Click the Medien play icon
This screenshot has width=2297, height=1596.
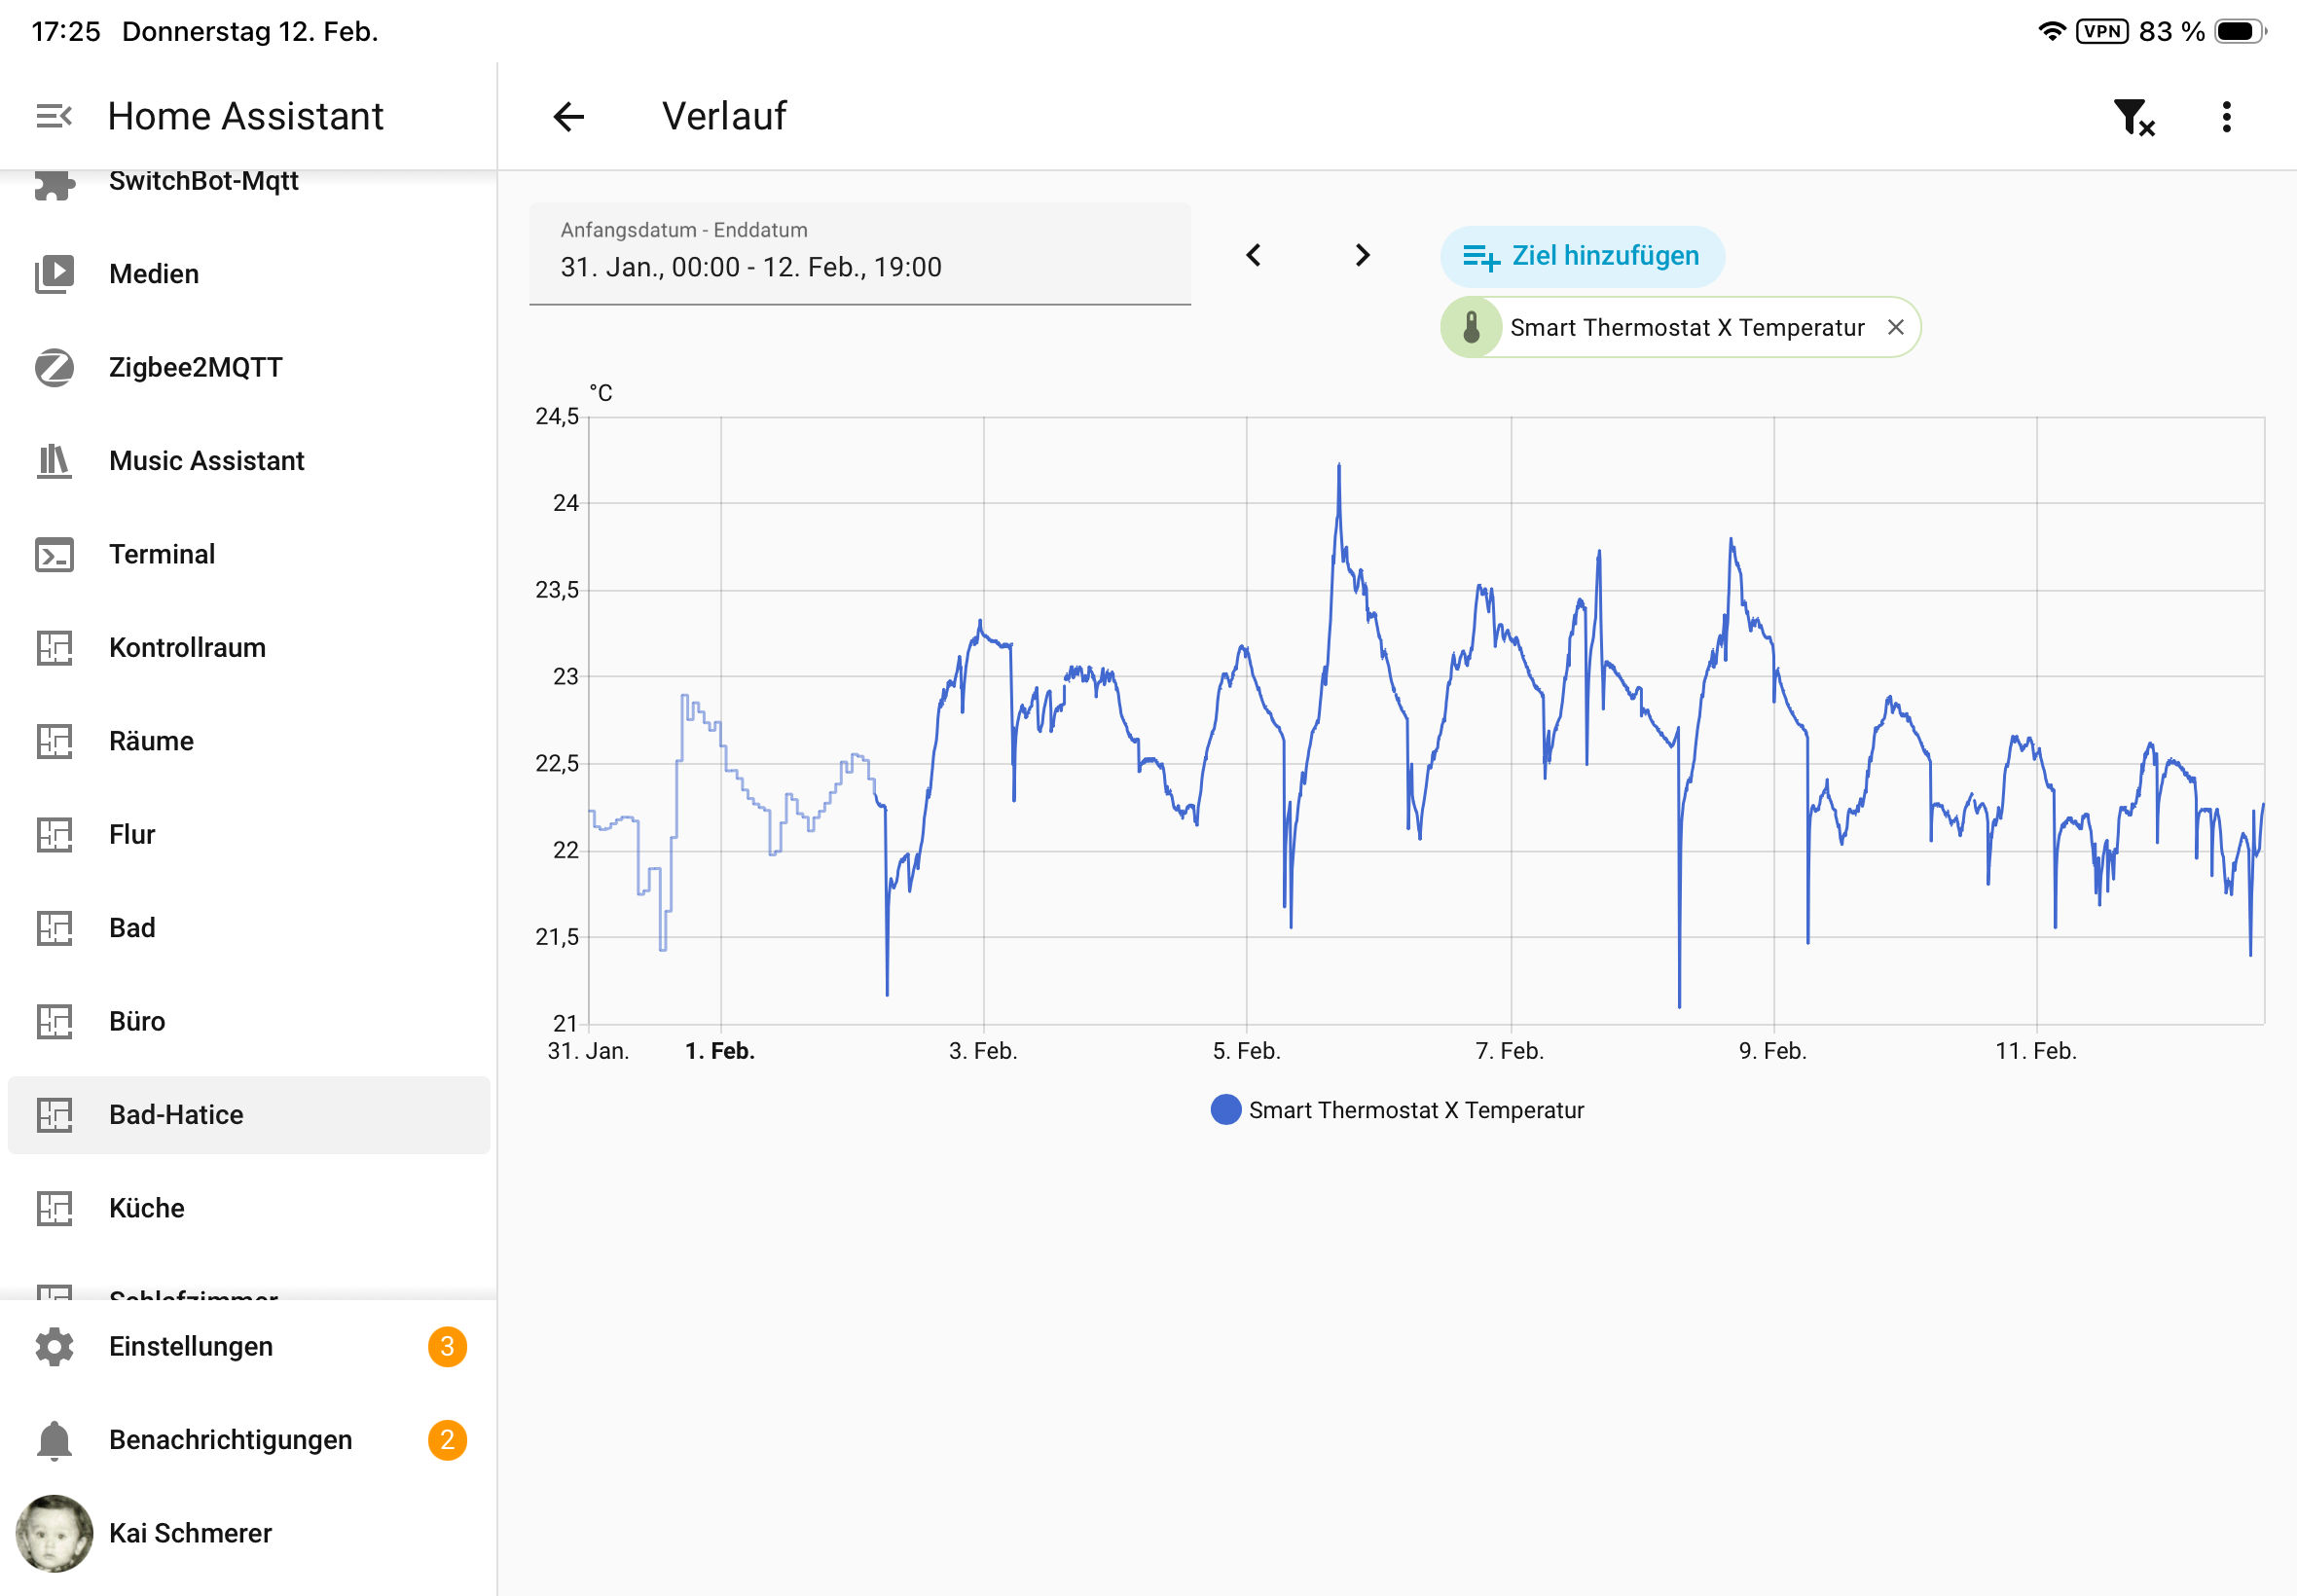54,273
